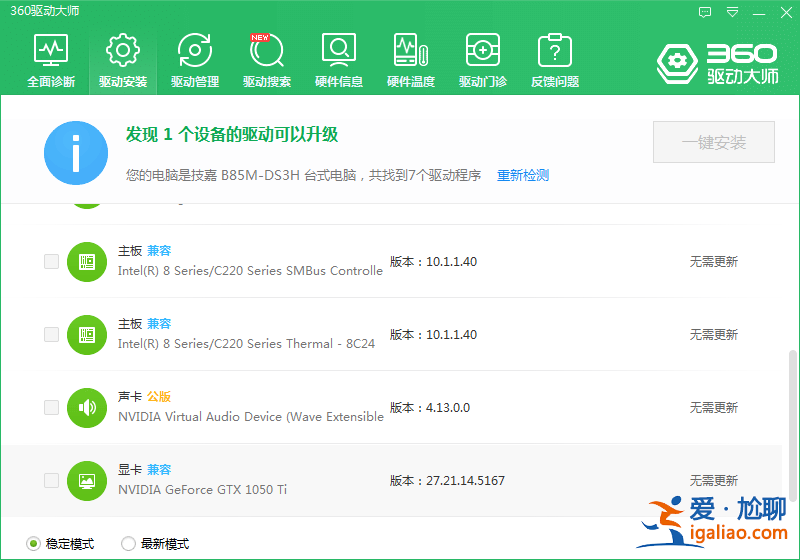Click the sound card speaker icon
The height and width of the screenshot is (560, 800).
point(87,408)
